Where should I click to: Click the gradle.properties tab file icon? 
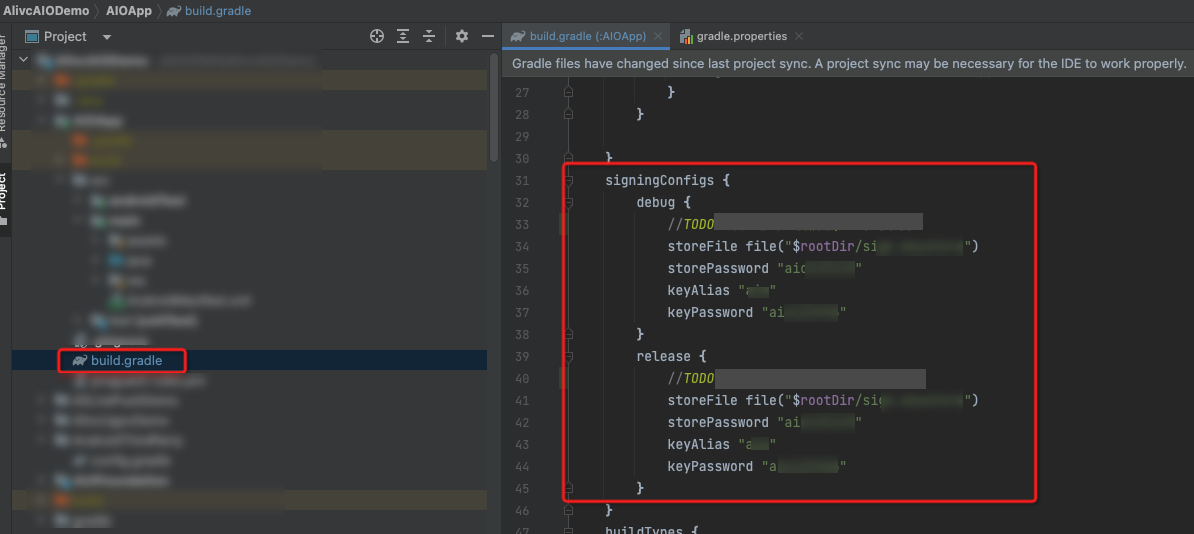click(x=686, y=36)
